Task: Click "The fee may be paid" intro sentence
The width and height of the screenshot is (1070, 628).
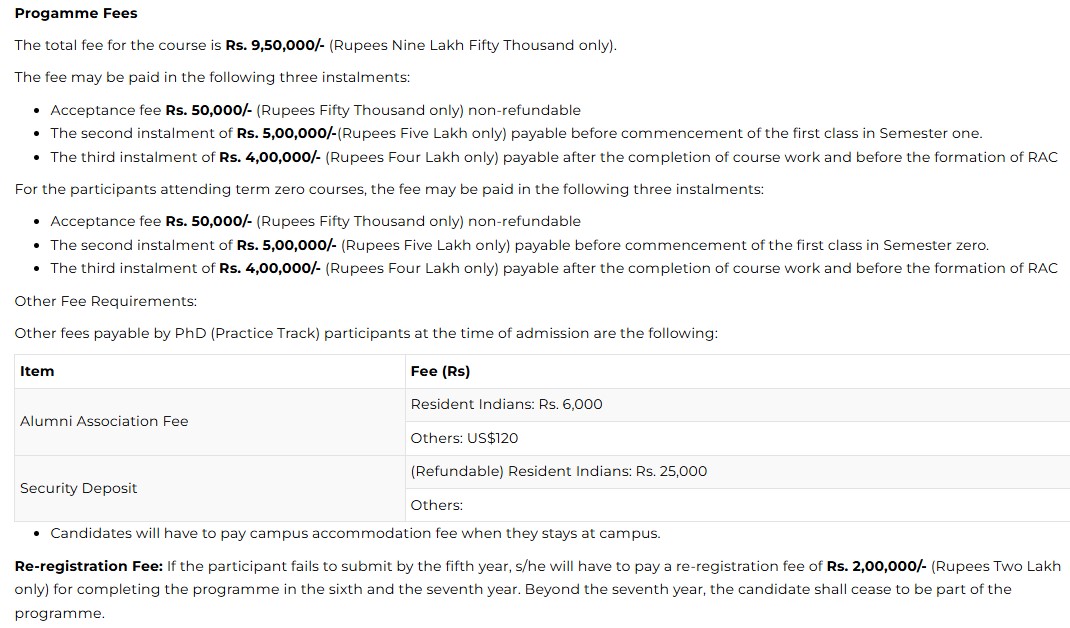Action: pos(212,77)
